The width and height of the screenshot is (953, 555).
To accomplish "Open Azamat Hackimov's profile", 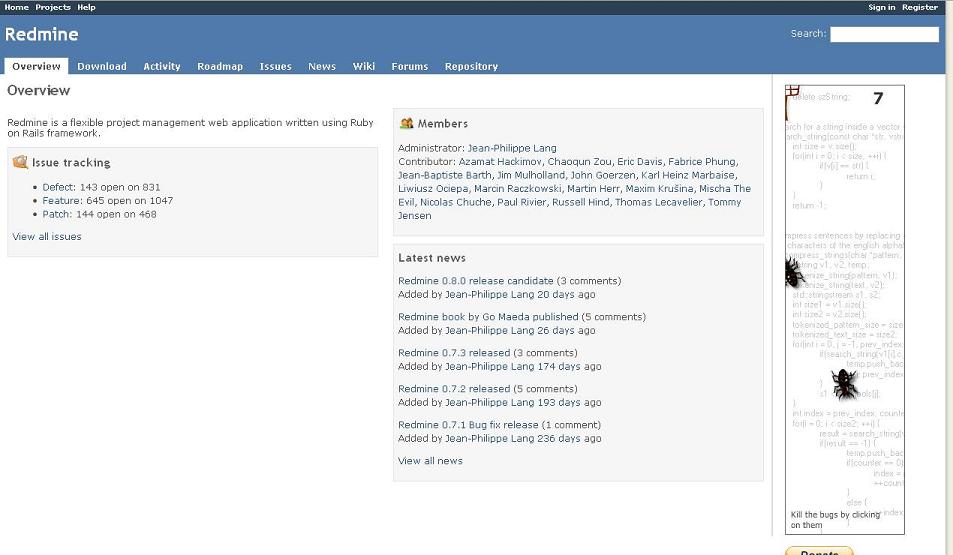I will point(500,162).
